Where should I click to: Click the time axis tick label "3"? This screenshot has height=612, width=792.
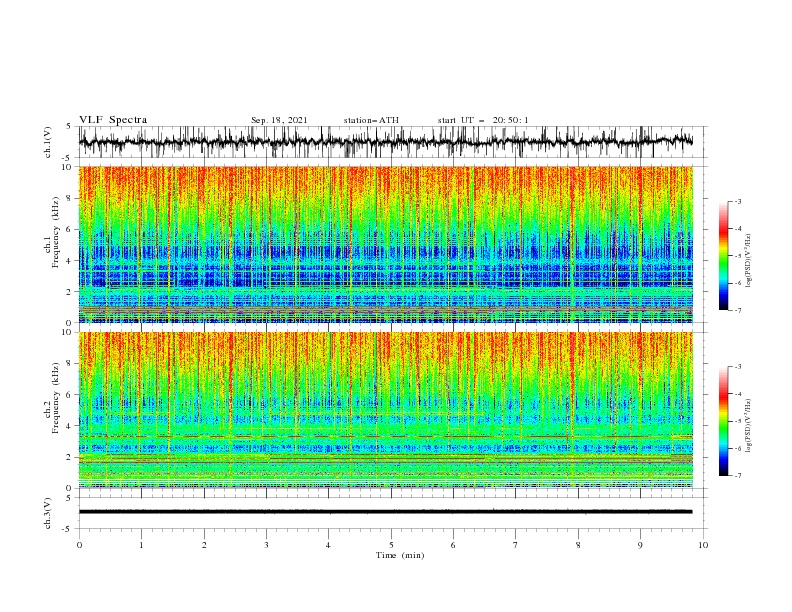click(266, 545)
